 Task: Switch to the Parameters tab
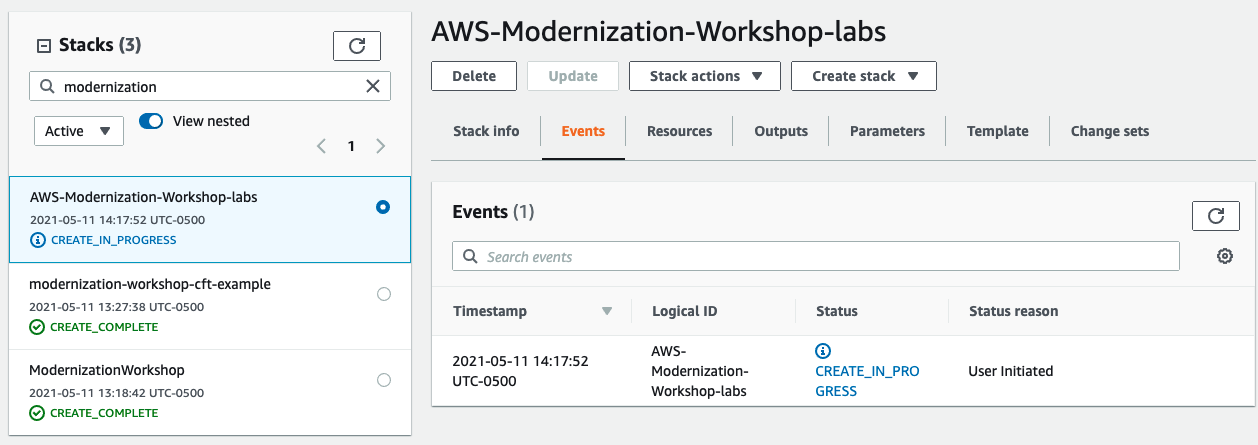click(887, 131)
